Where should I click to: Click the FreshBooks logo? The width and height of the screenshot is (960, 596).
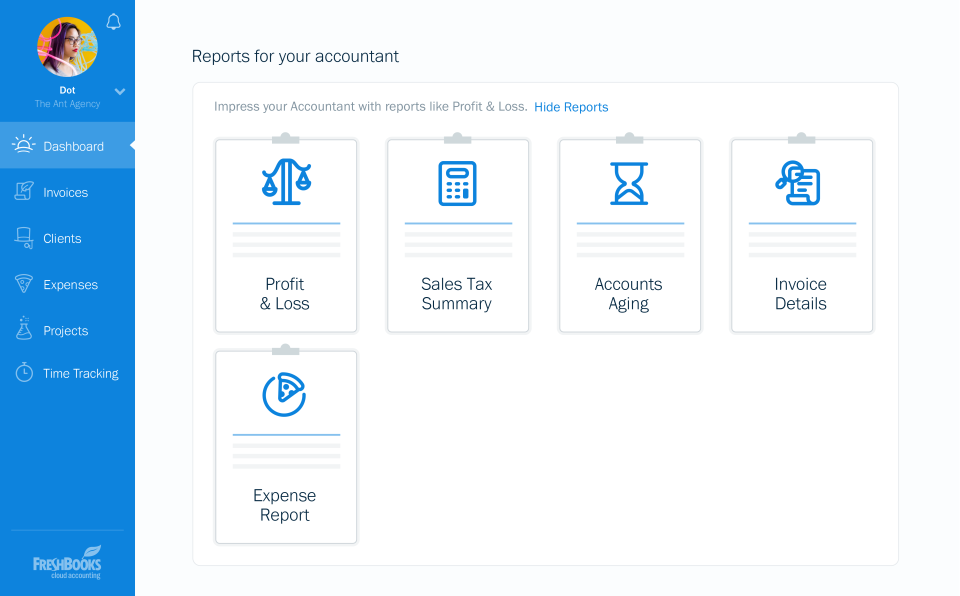pos(67,562)
